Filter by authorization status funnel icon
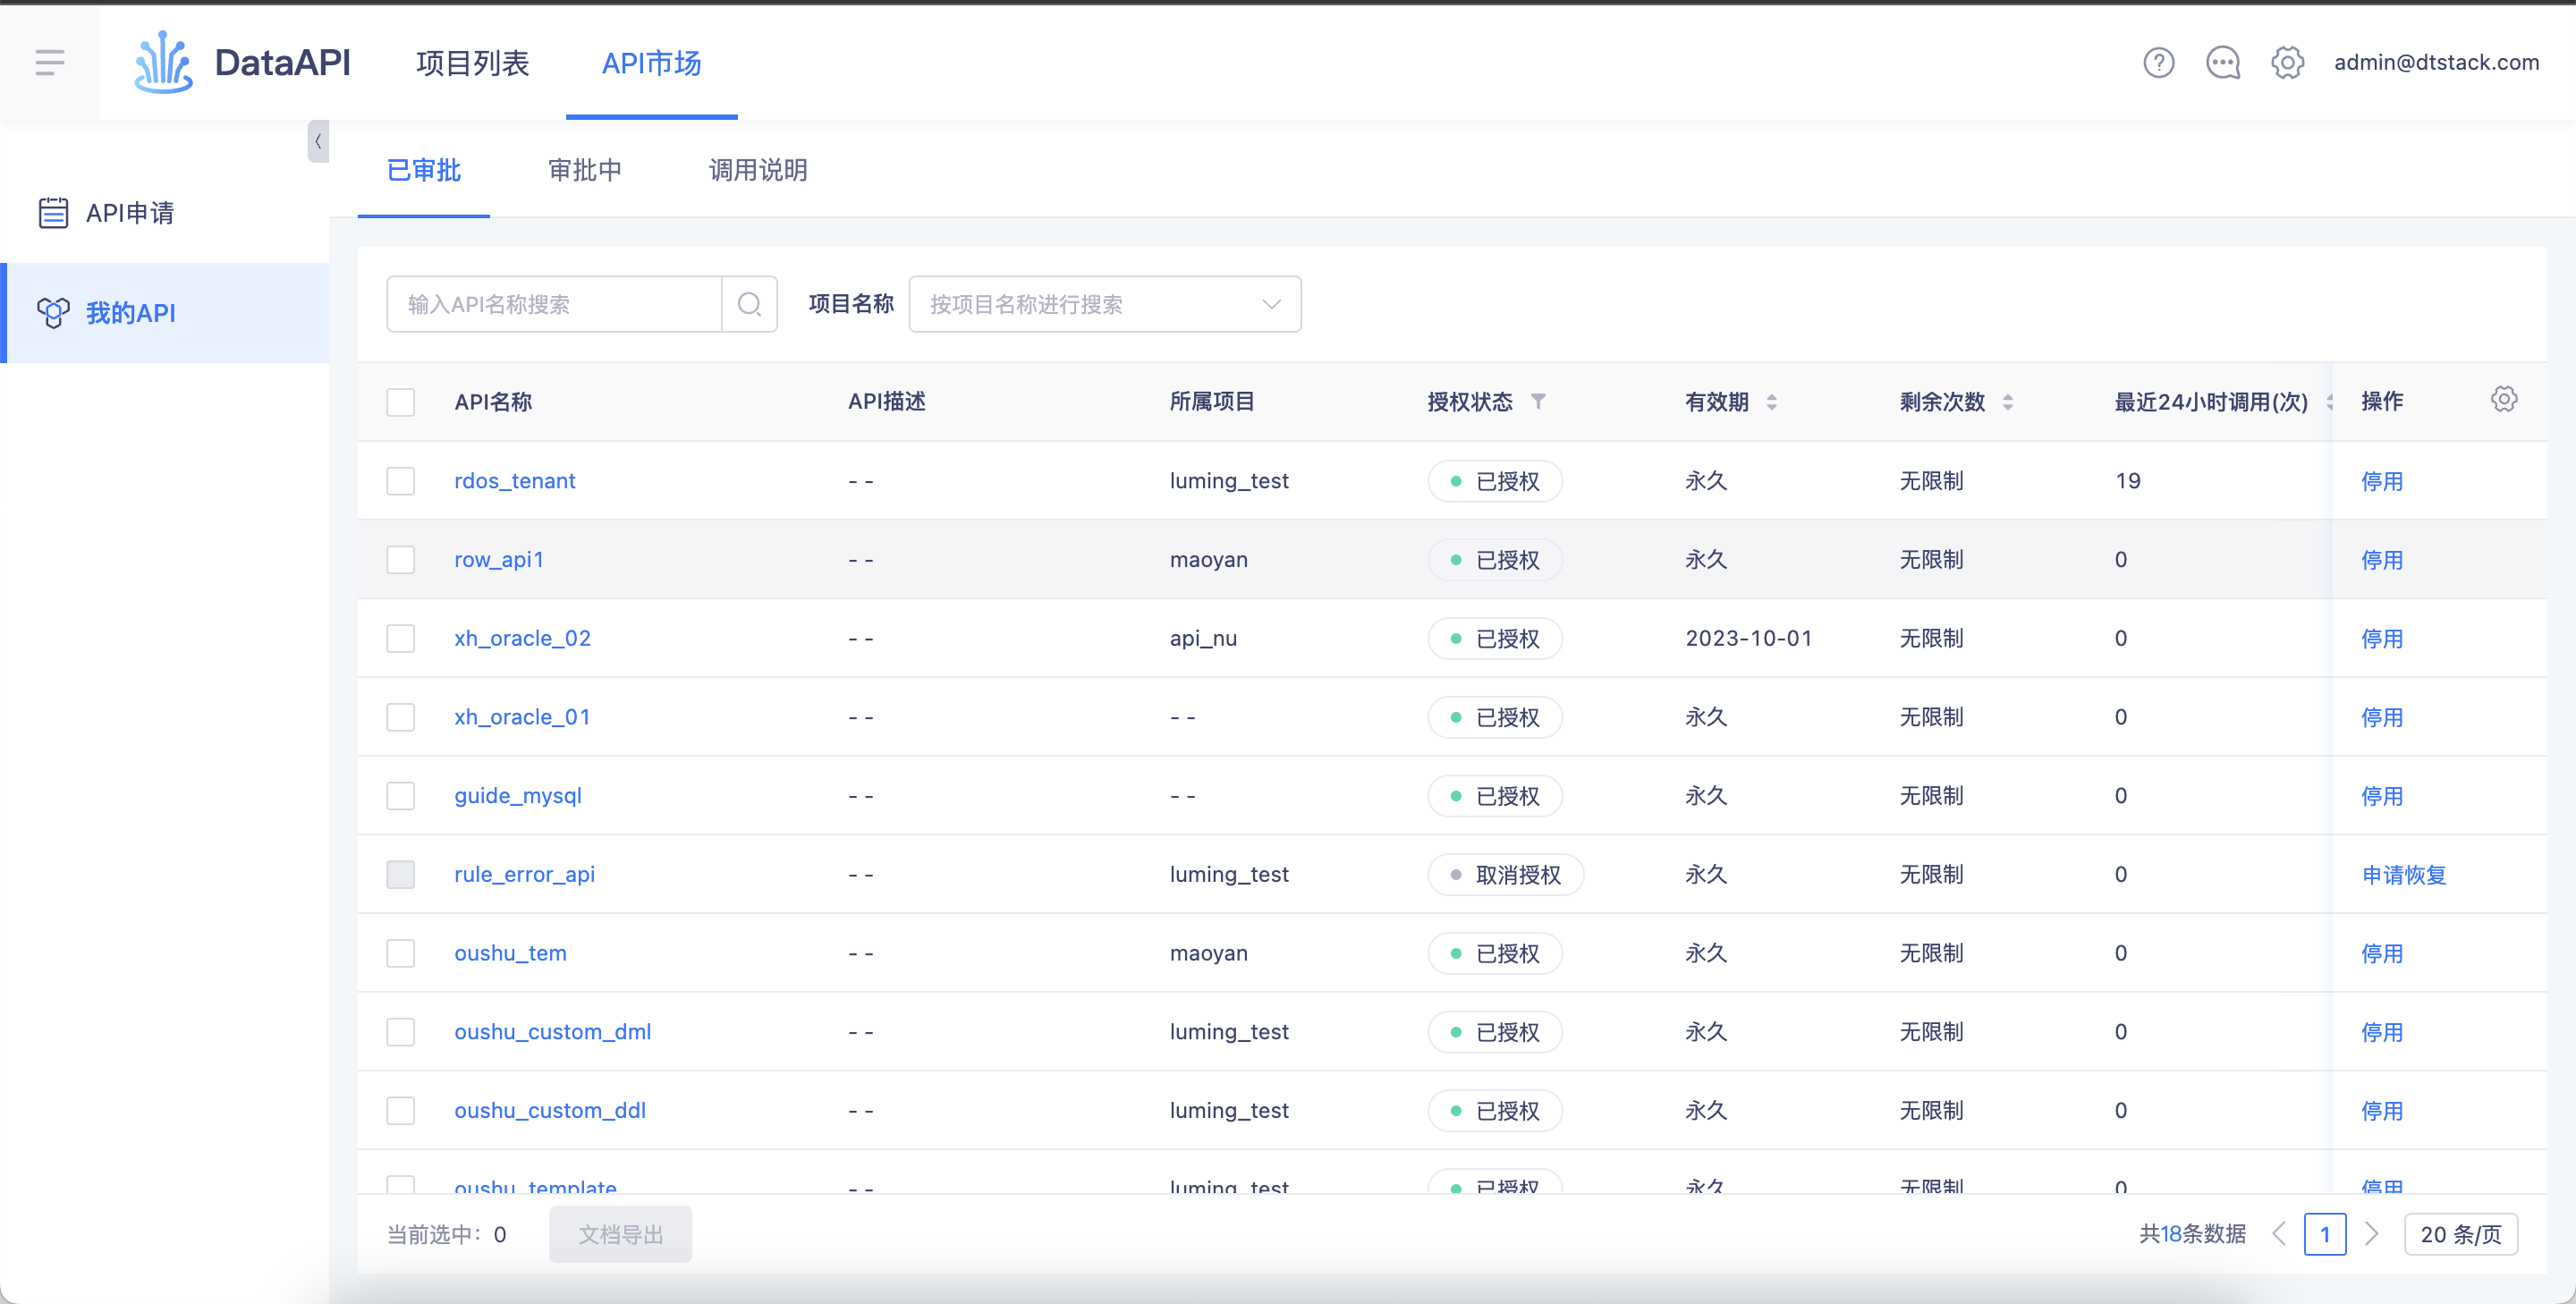 pyautogui.click(x=1538, y=402)
